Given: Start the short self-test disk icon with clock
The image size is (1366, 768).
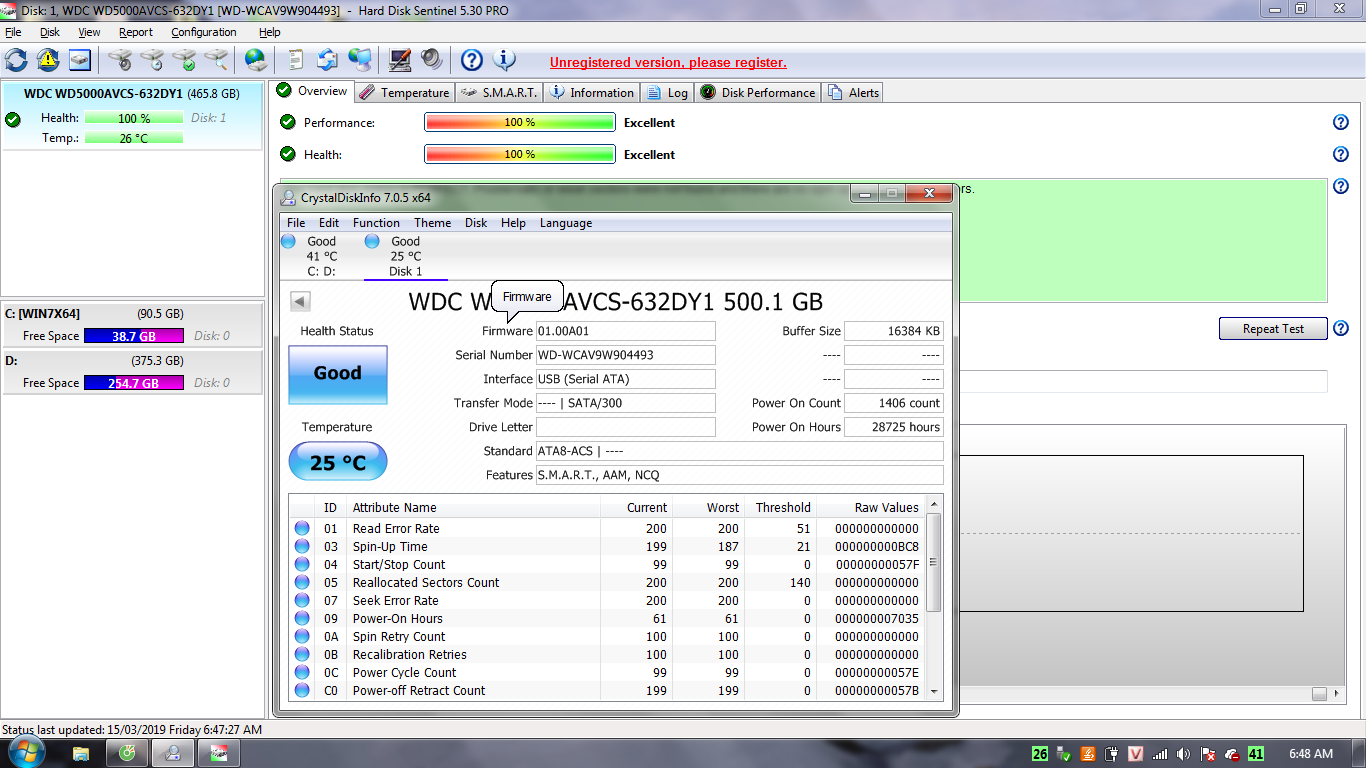Looking at the screenshot, I should (x=152, y=60).
